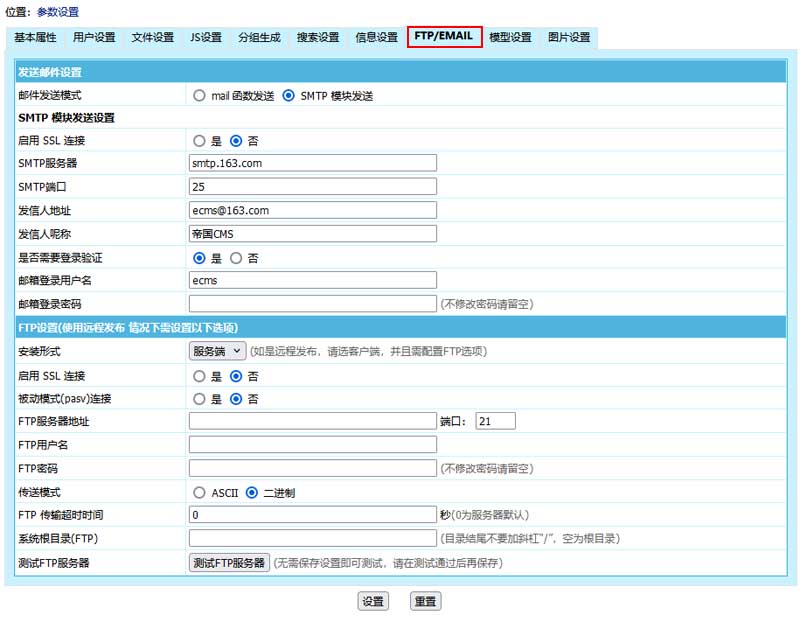Enable SSL for SMTP by selecting 是
Image resolution: width=800 pixels, height=629 pixels.
pos(200,141)
